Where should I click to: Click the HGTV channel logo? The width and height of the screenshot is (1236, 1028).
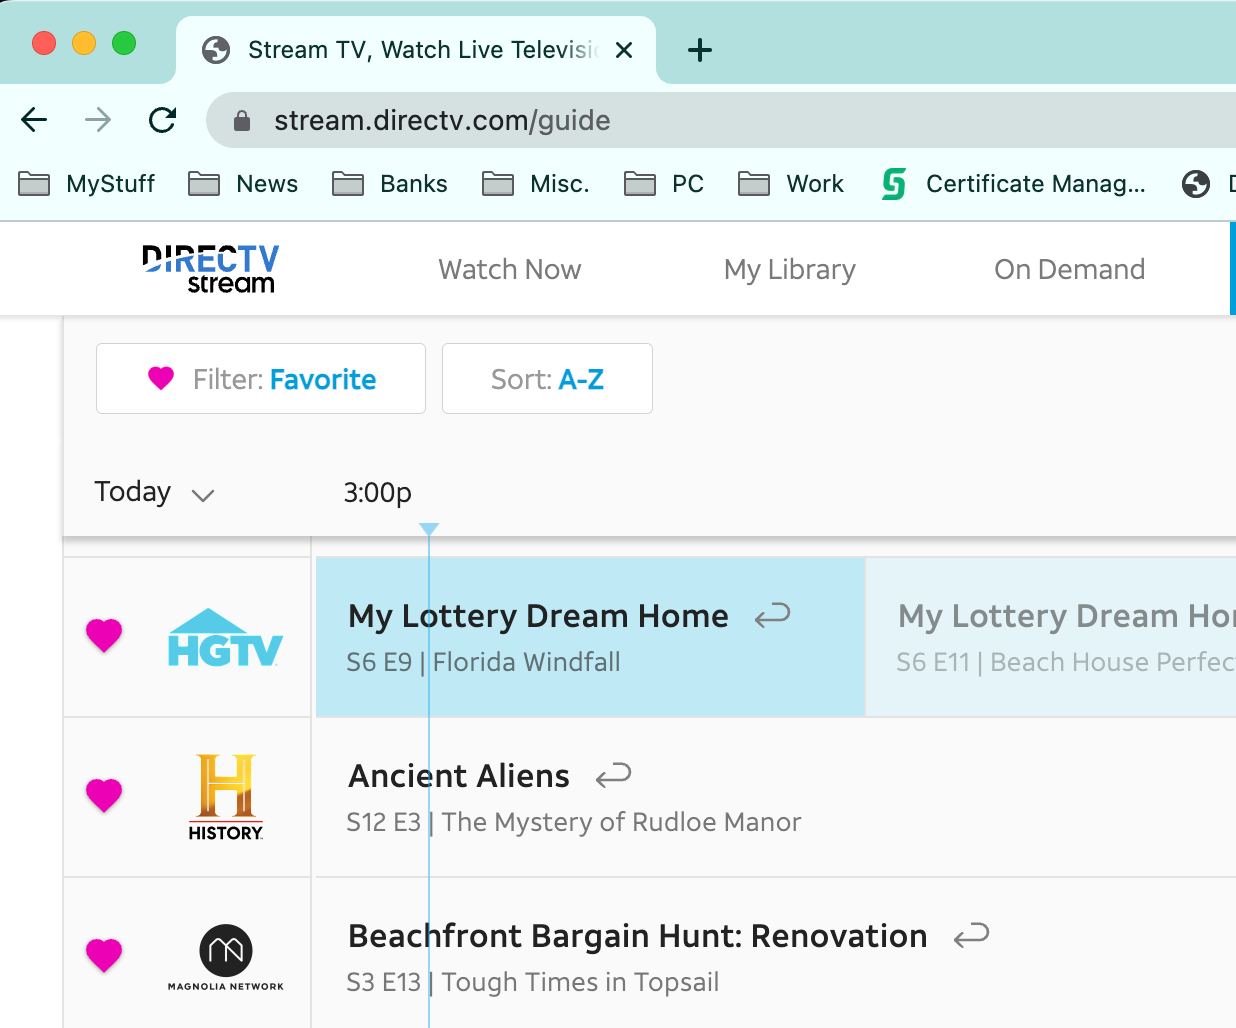225,637
